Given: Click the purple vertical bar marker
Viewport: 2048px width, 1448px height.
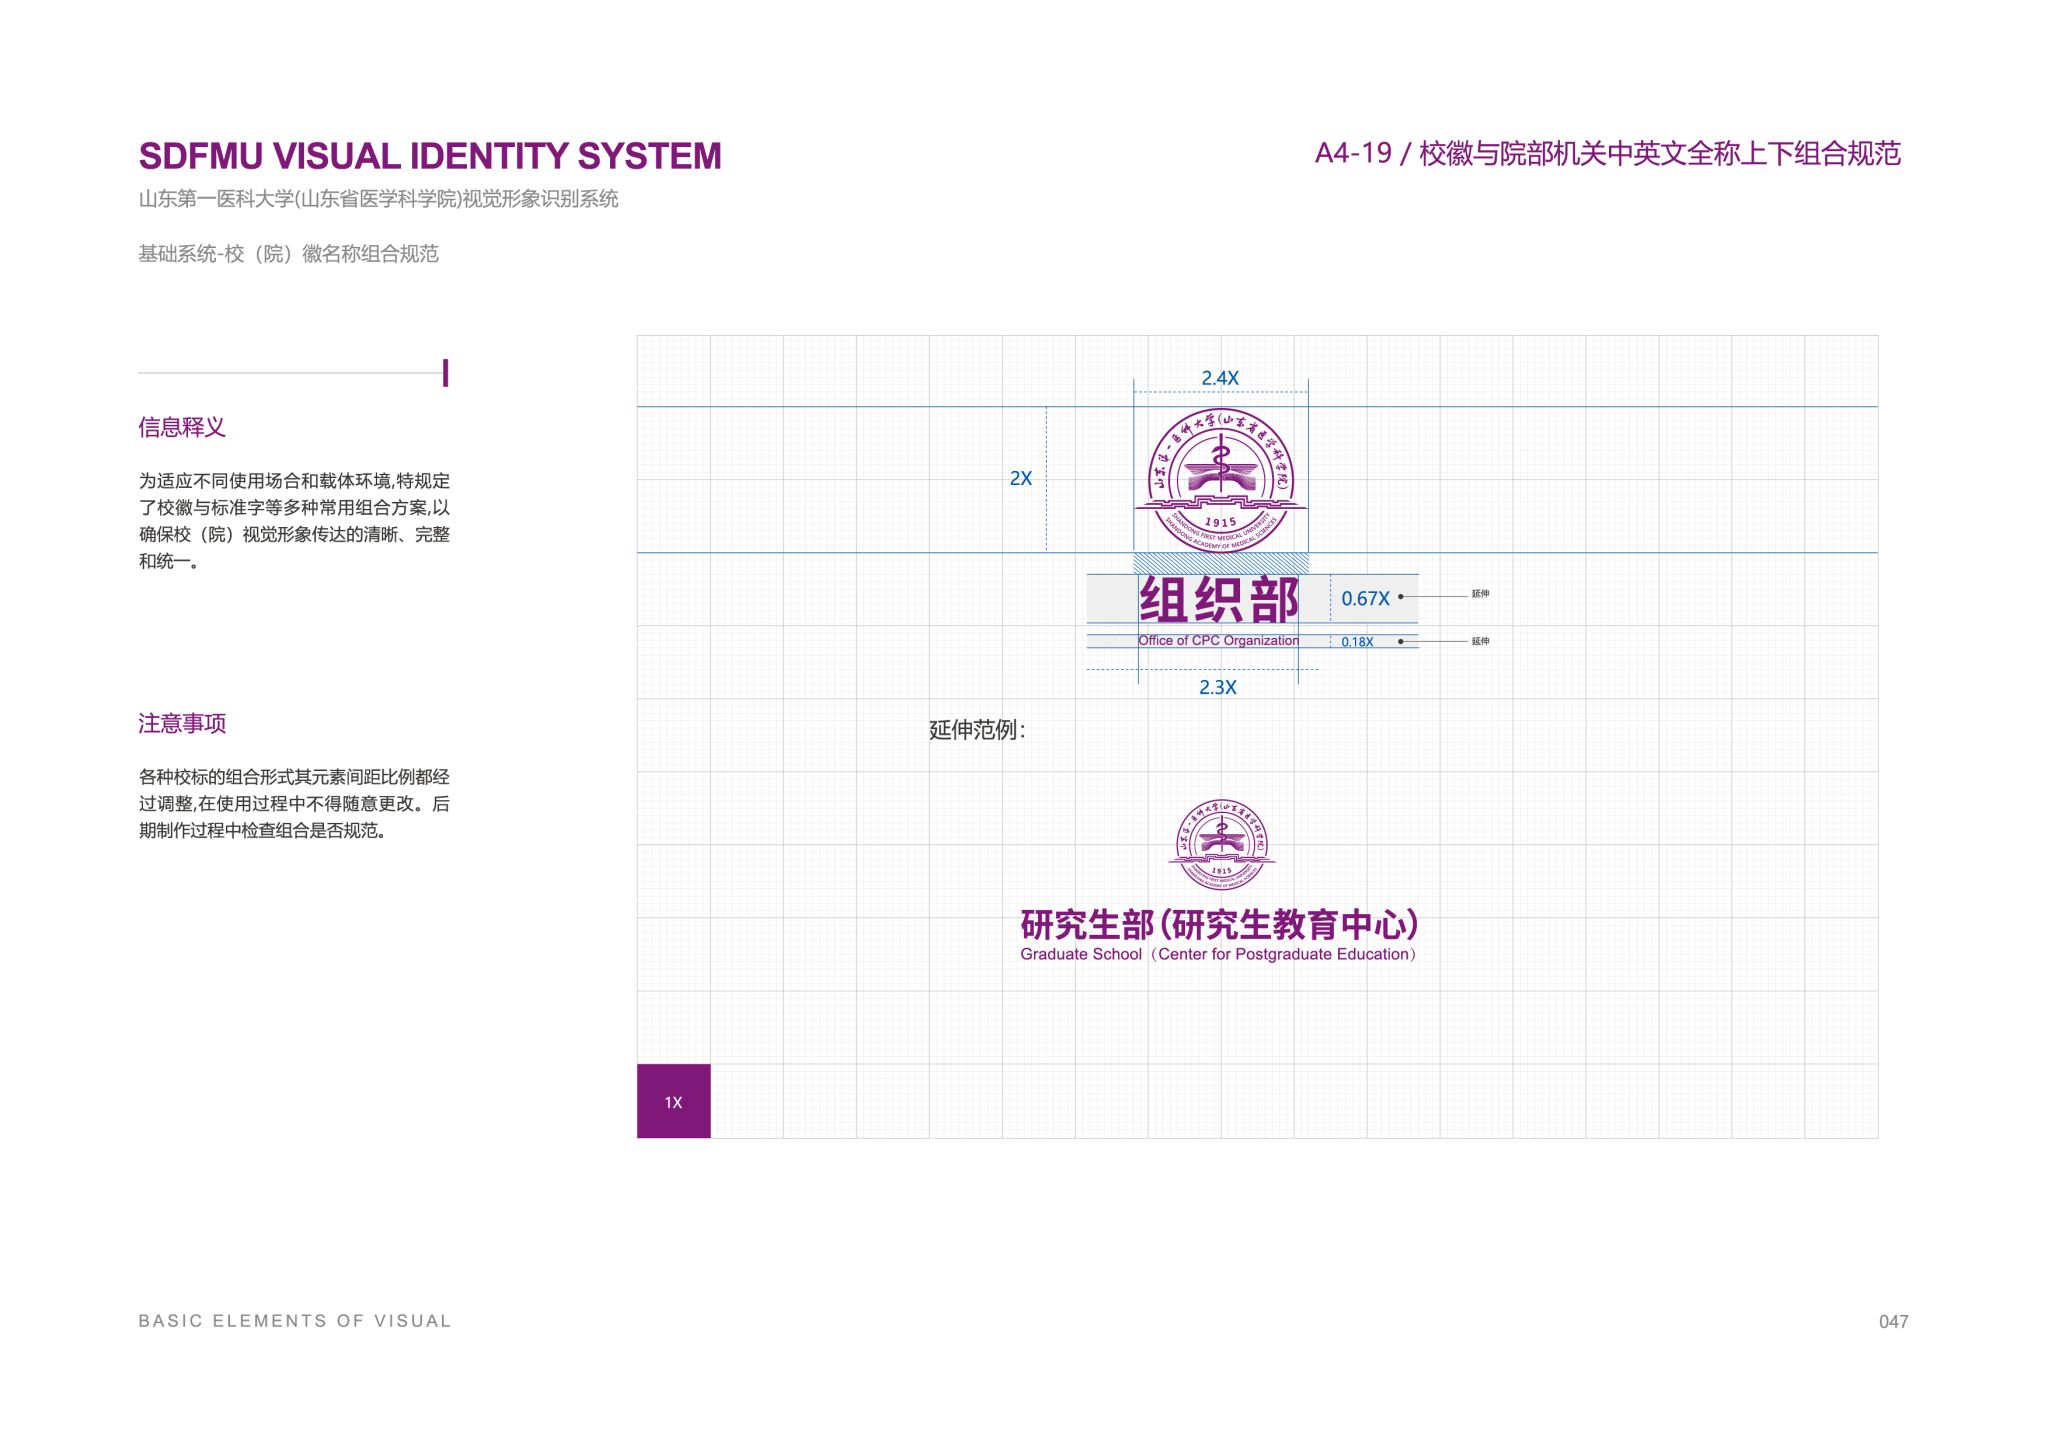Looking at the screenshot, I should click(x=445, y=373).
